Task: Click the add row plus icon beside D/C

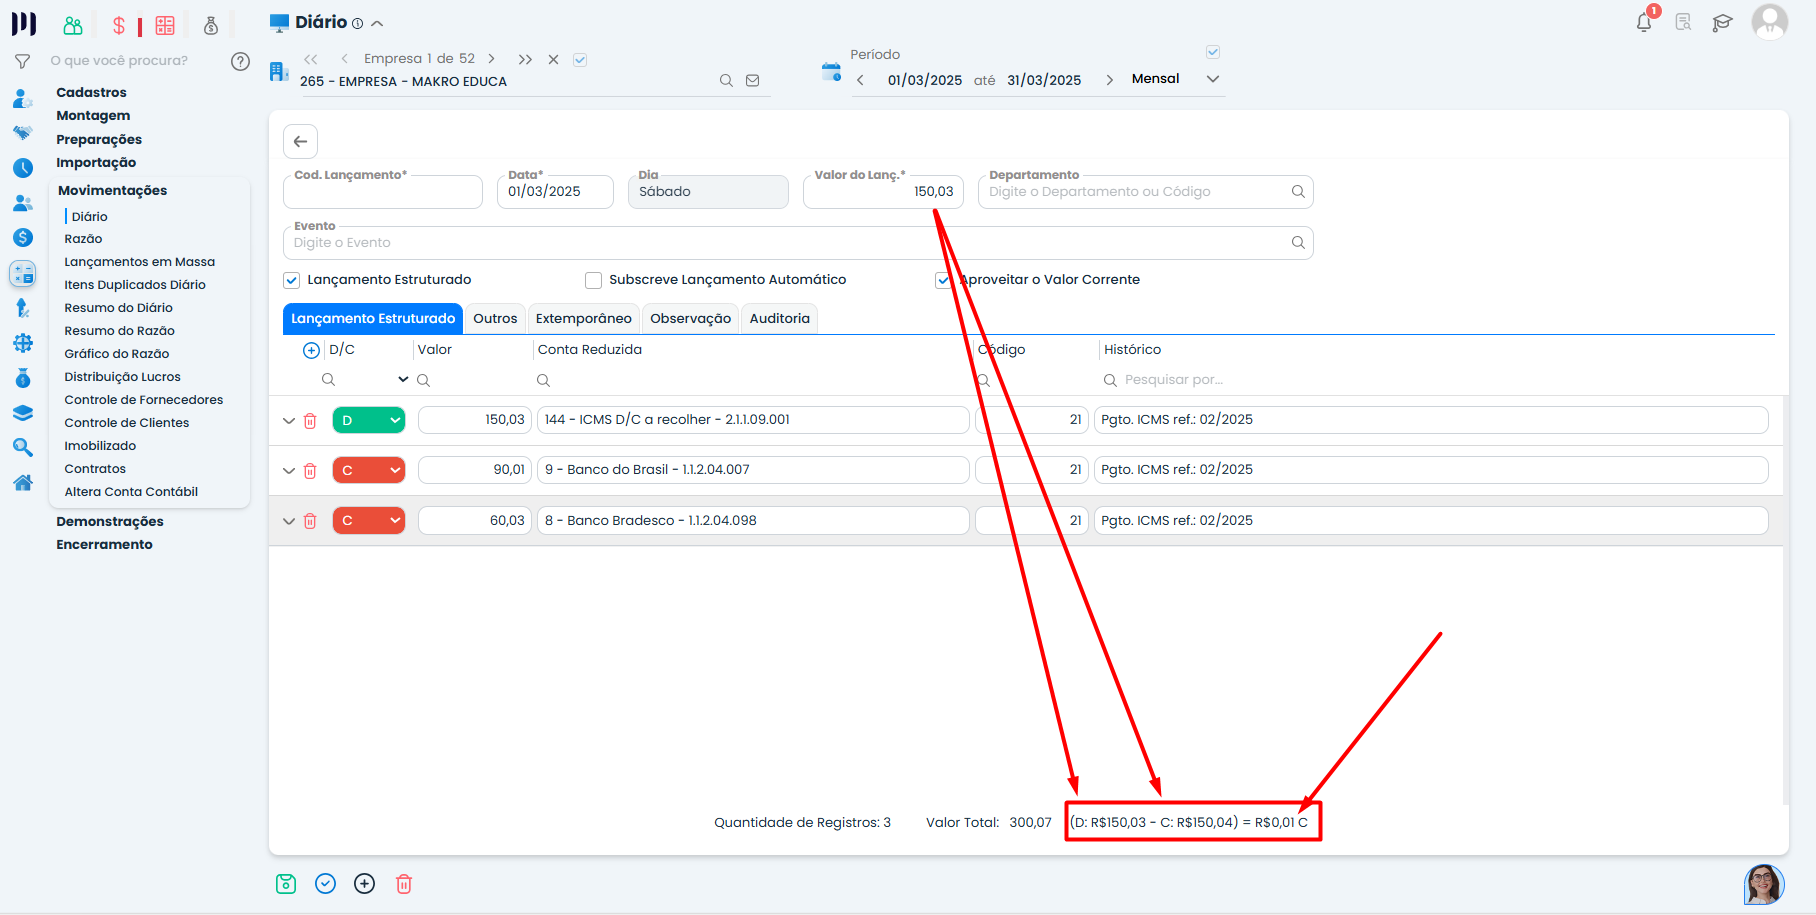Action: (311, 350)
